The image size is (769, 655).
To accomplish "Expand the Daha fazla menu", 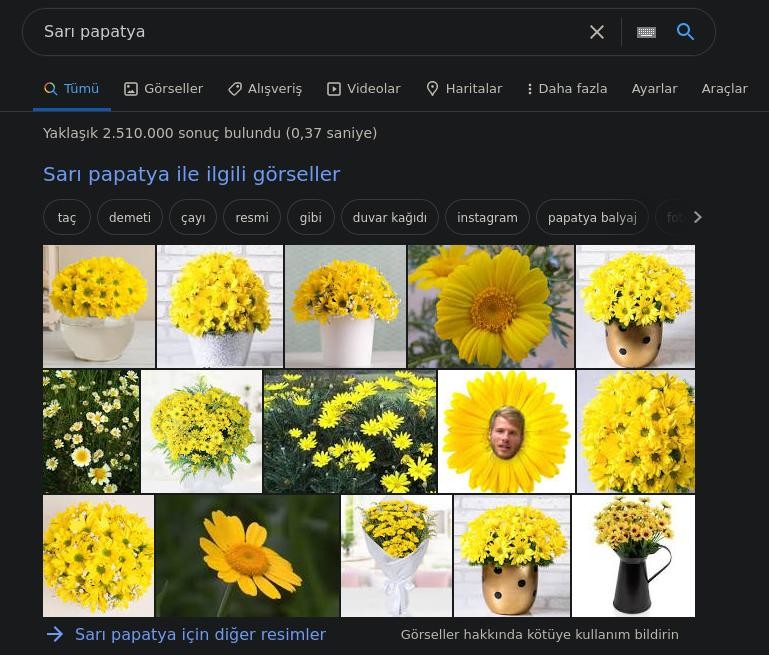I will [567, 89].
